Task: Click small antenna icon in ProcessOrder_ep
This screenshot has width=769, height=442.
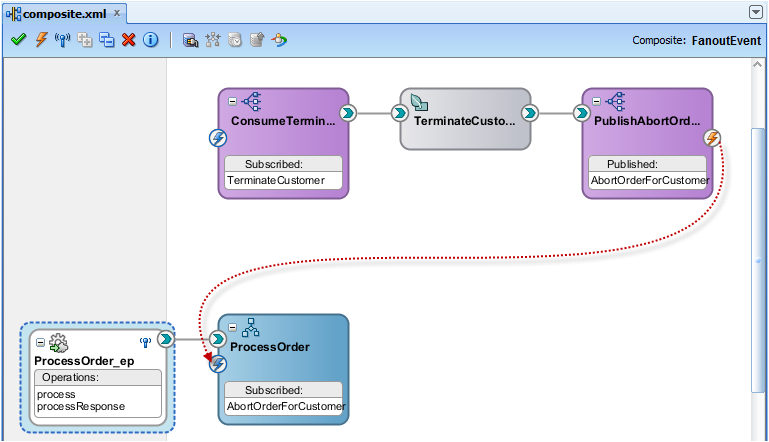Action: (x=145, y=342)
